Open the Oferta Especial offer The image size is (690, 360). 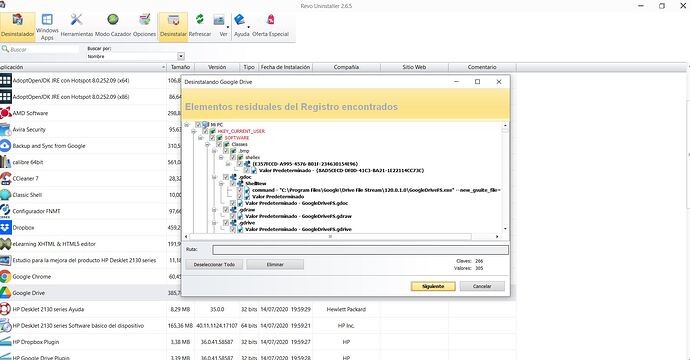pyautogui.click(x=270, y=26)
